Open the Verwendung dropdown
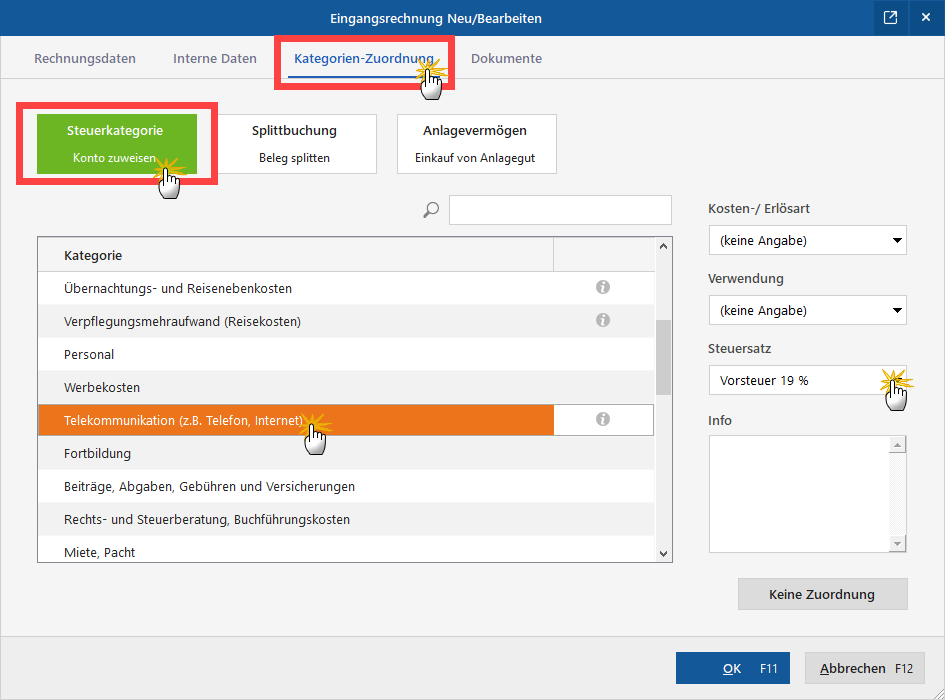945x700 pixels. (808, 310)
